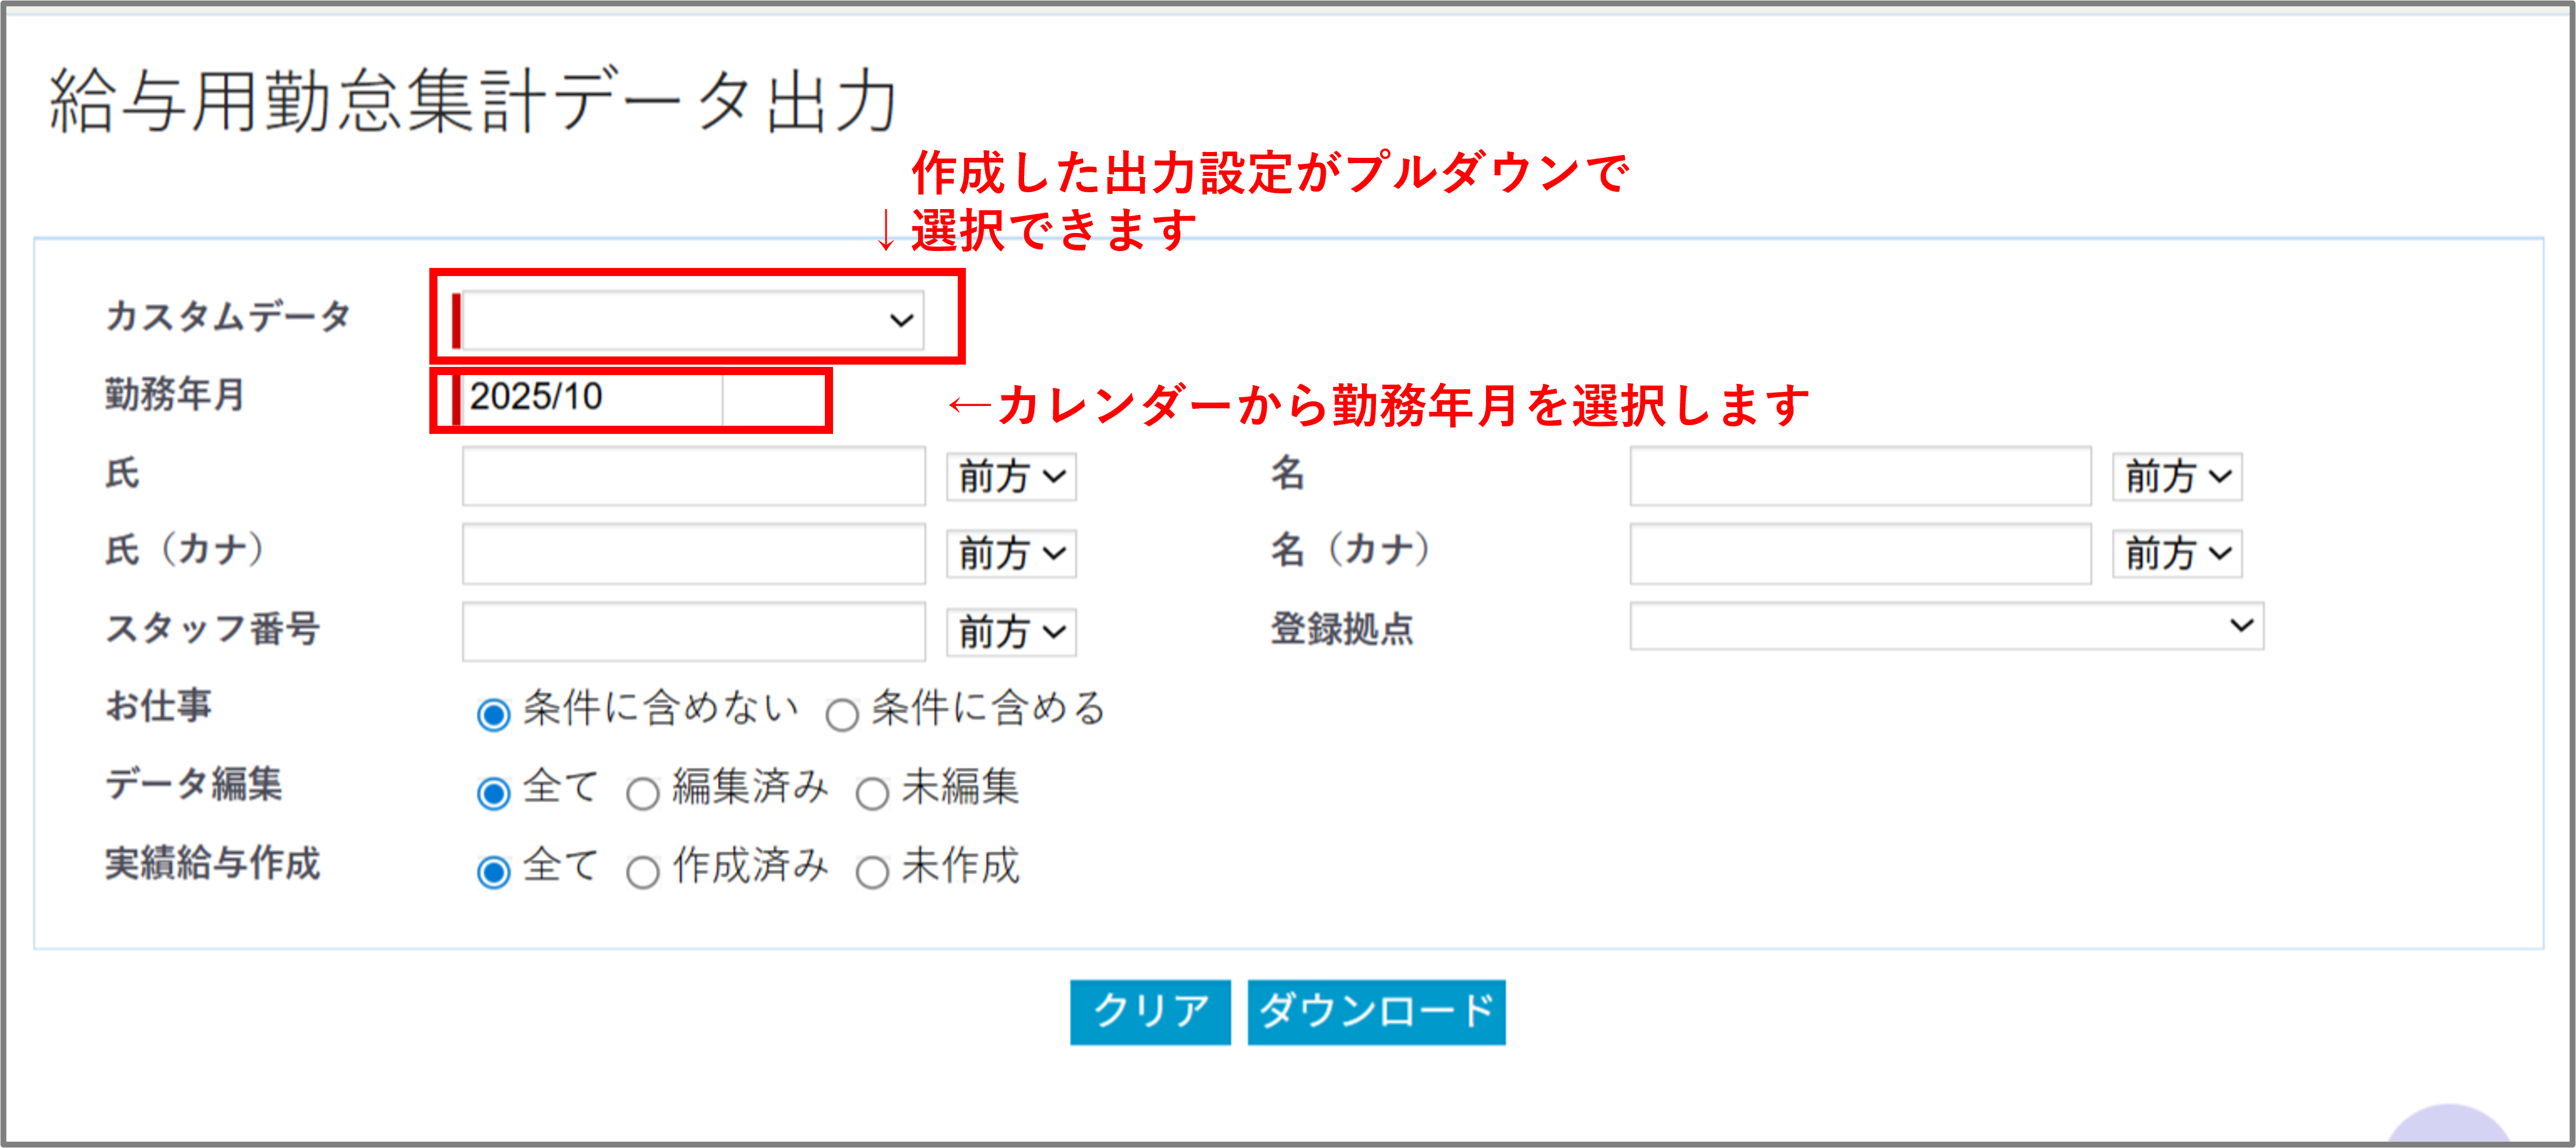This screenshot has height=1148, width=2576.
Task: Open the 前方 dropdown next to 名（カナ）
Action: point(2176,553)
